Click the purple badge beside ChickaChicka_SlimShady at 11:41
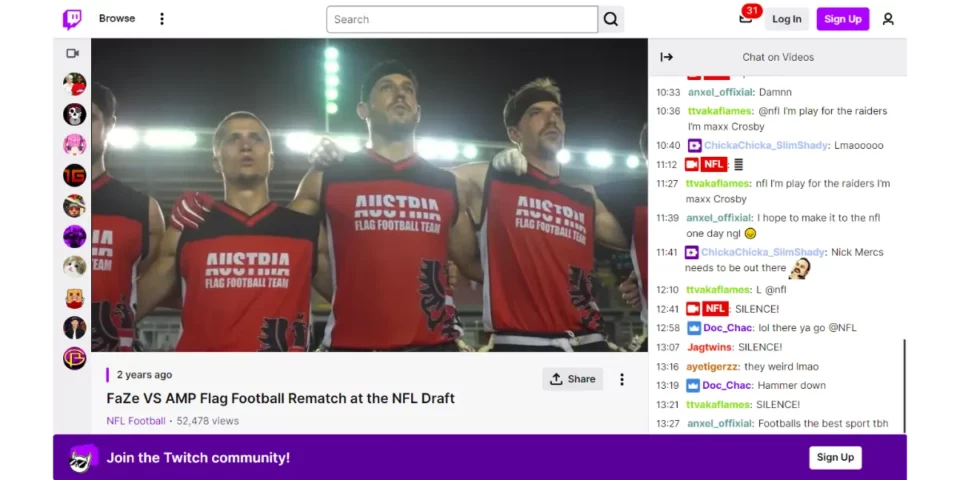The height and width of the screenshot is (480, 960). click(692, 252)
